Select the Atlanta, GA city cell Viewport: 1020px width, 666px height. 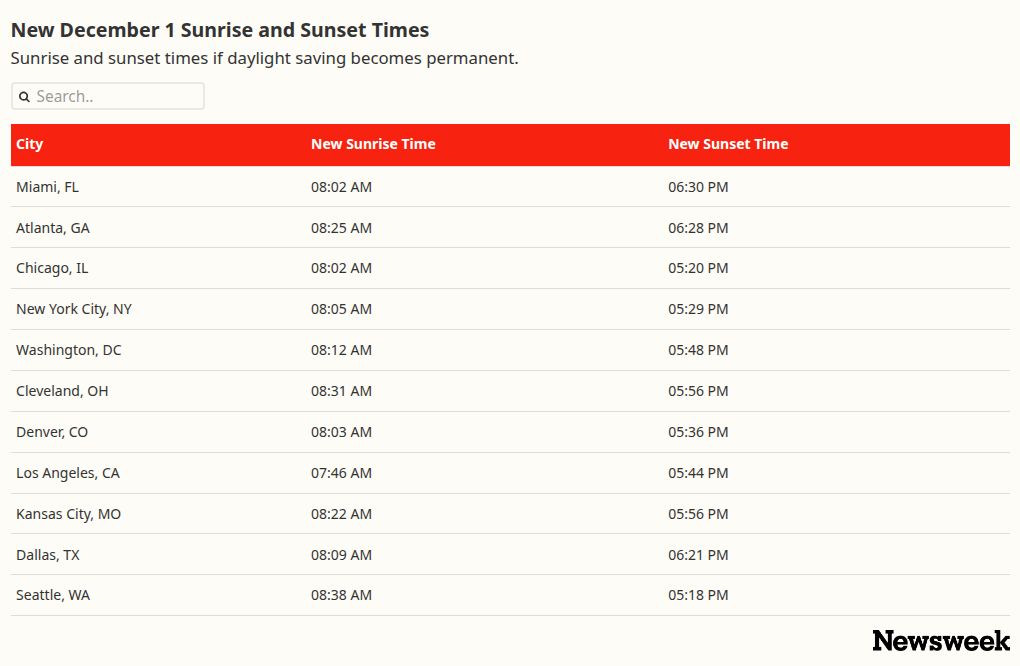(53, 228)
